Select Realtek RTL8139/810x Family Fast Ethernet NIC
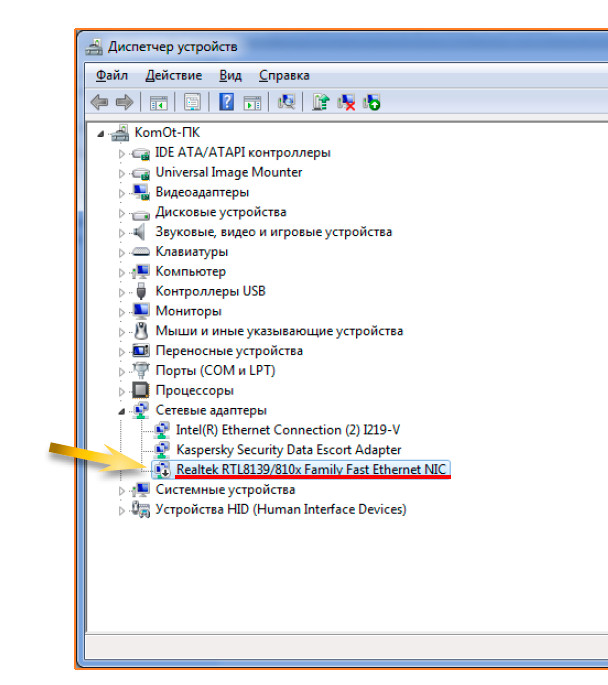Screen dimensions: 608x685 coord(312,469)
